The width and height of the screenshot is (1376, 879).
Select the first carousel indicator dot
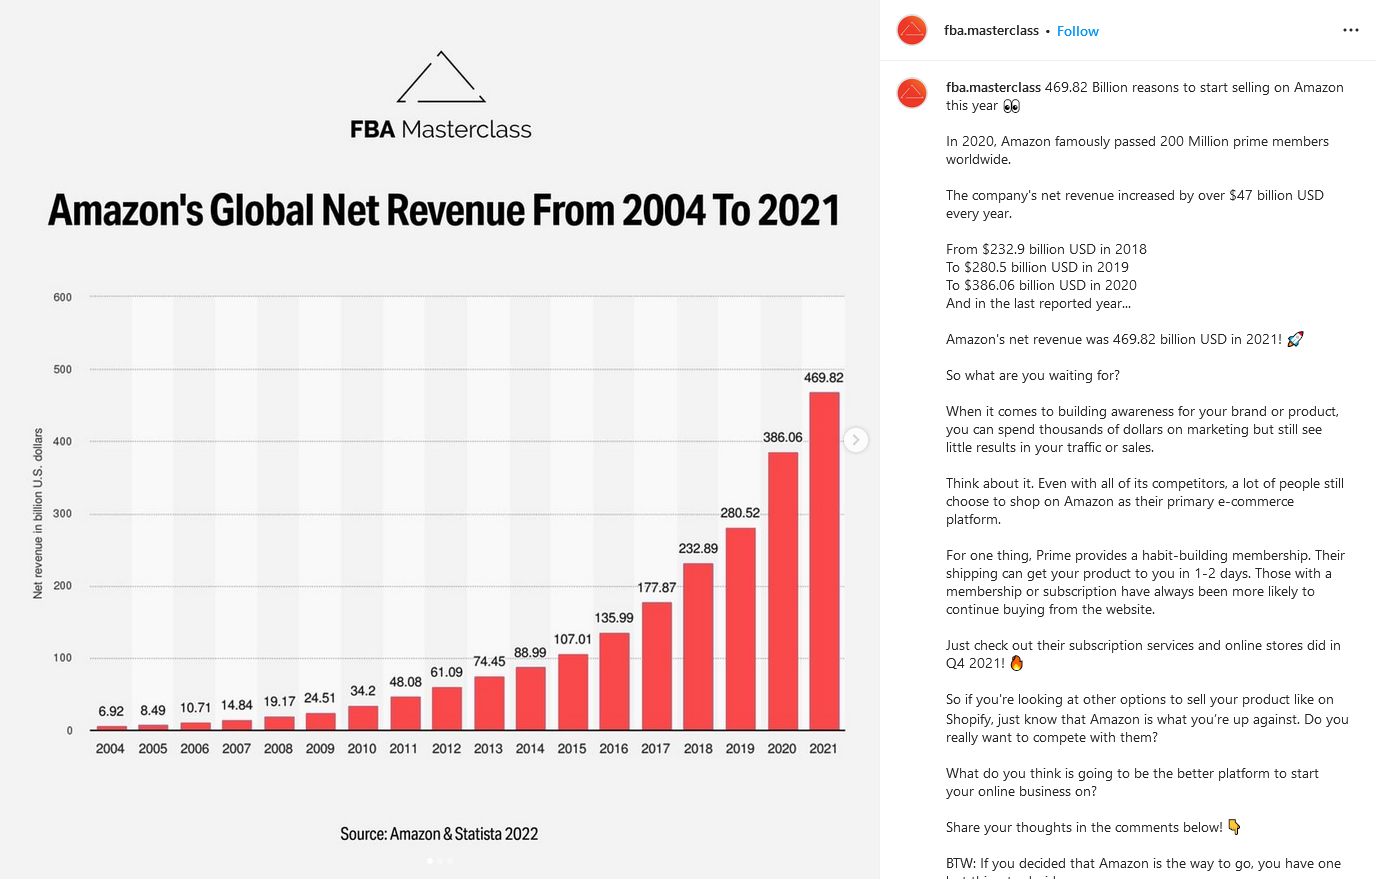click(x=430, y=860)
